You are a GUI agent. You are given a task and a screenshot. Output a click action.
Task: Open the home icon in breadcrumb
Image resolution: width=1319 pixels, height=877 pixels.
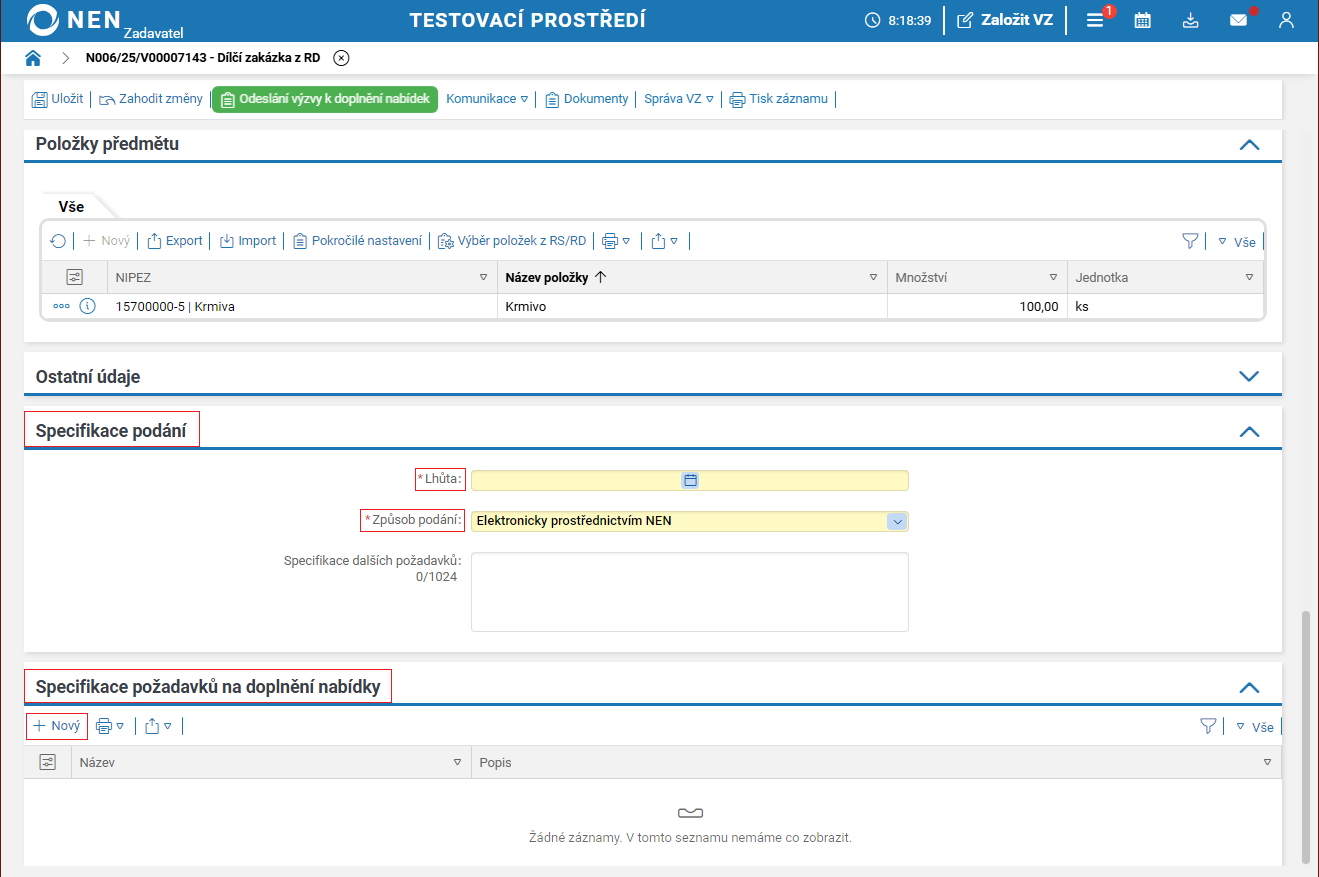click(x=33, y=58)
